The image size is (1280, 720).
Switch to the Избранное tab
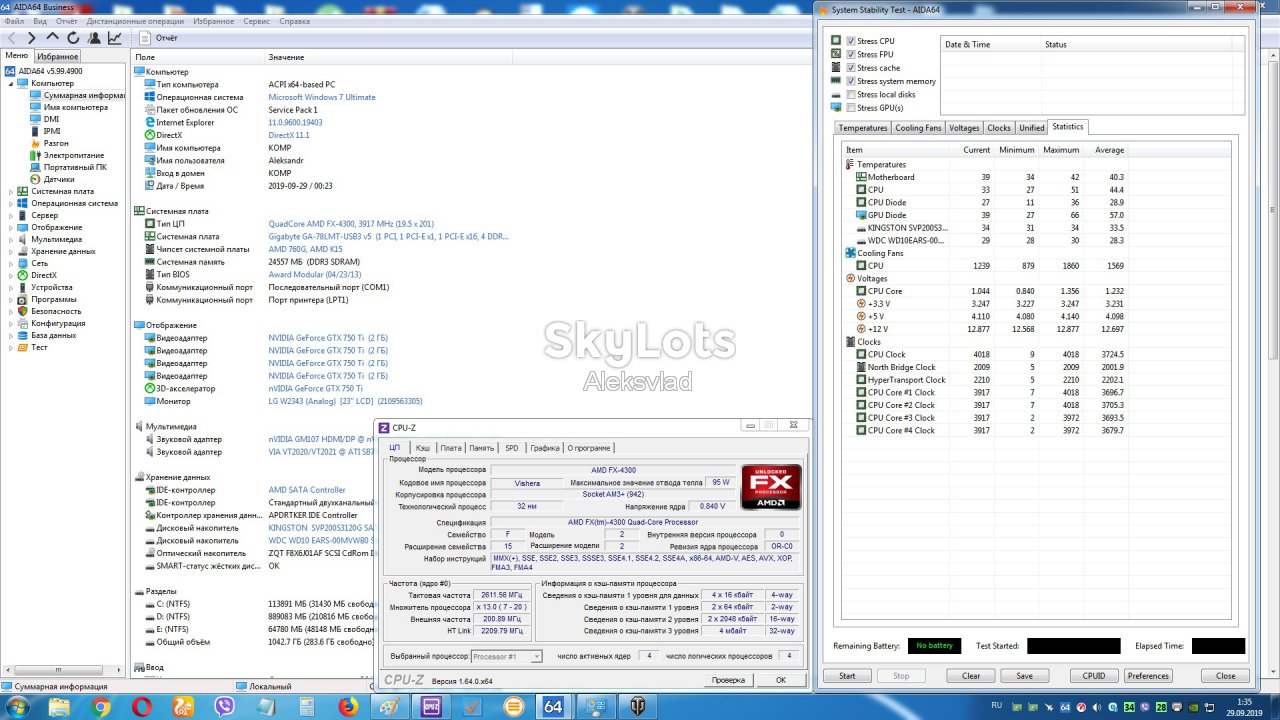pyautogui.click(x=57, y=56)
